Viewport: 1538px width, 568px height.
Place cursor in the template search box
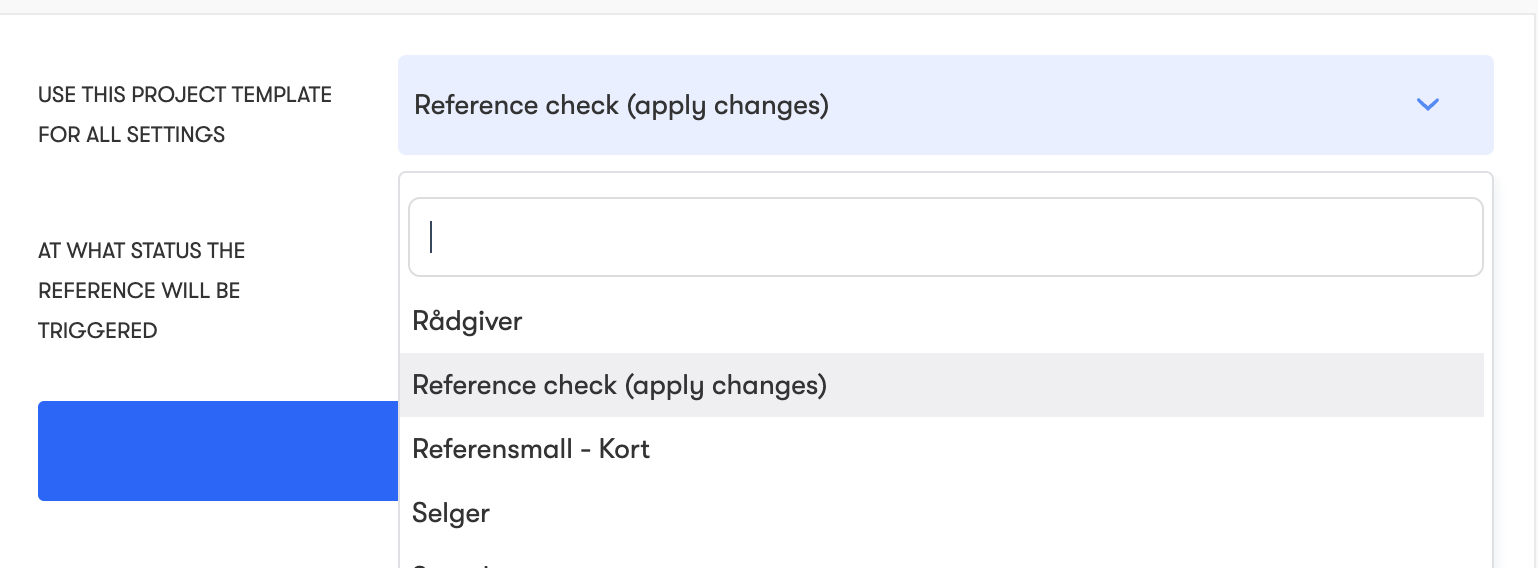pos(945,237)
